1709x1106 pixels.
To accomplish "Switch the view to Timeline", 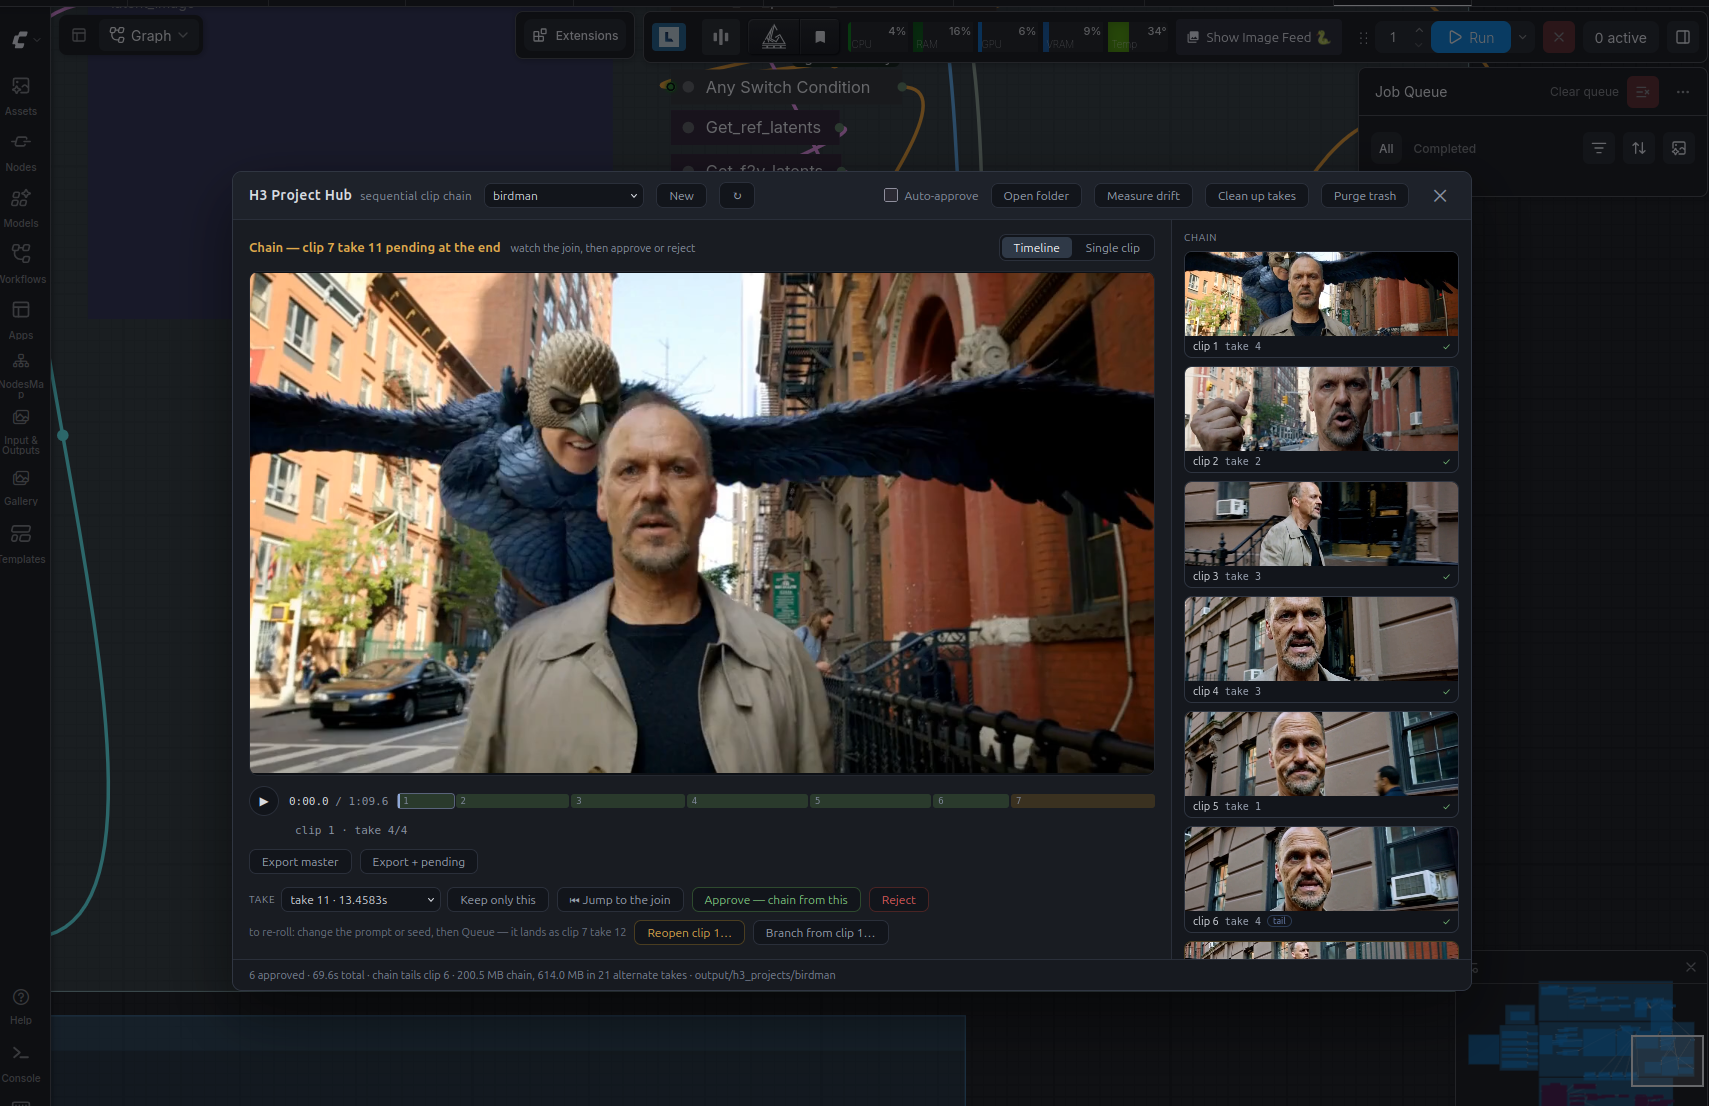I will point(1036,248).
